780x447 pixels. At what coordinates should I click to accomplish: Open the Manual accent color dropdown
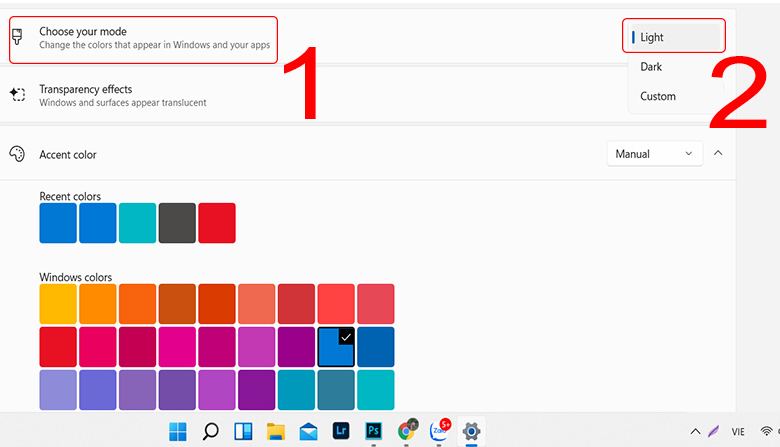pyautogui.click(x=655, y=154)
